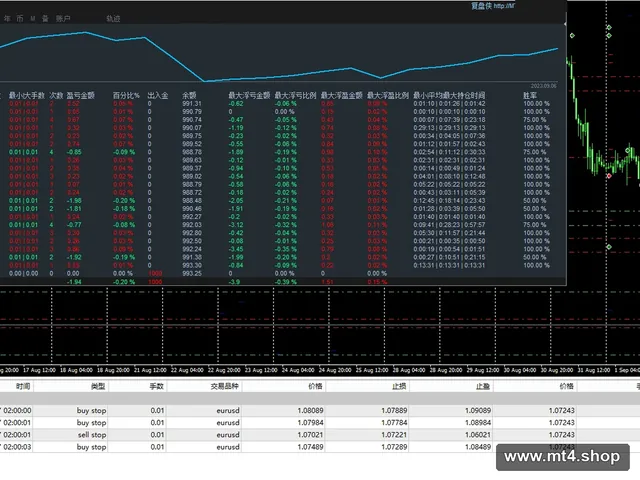Click the 止损 header in the orders table

[399, 386]
